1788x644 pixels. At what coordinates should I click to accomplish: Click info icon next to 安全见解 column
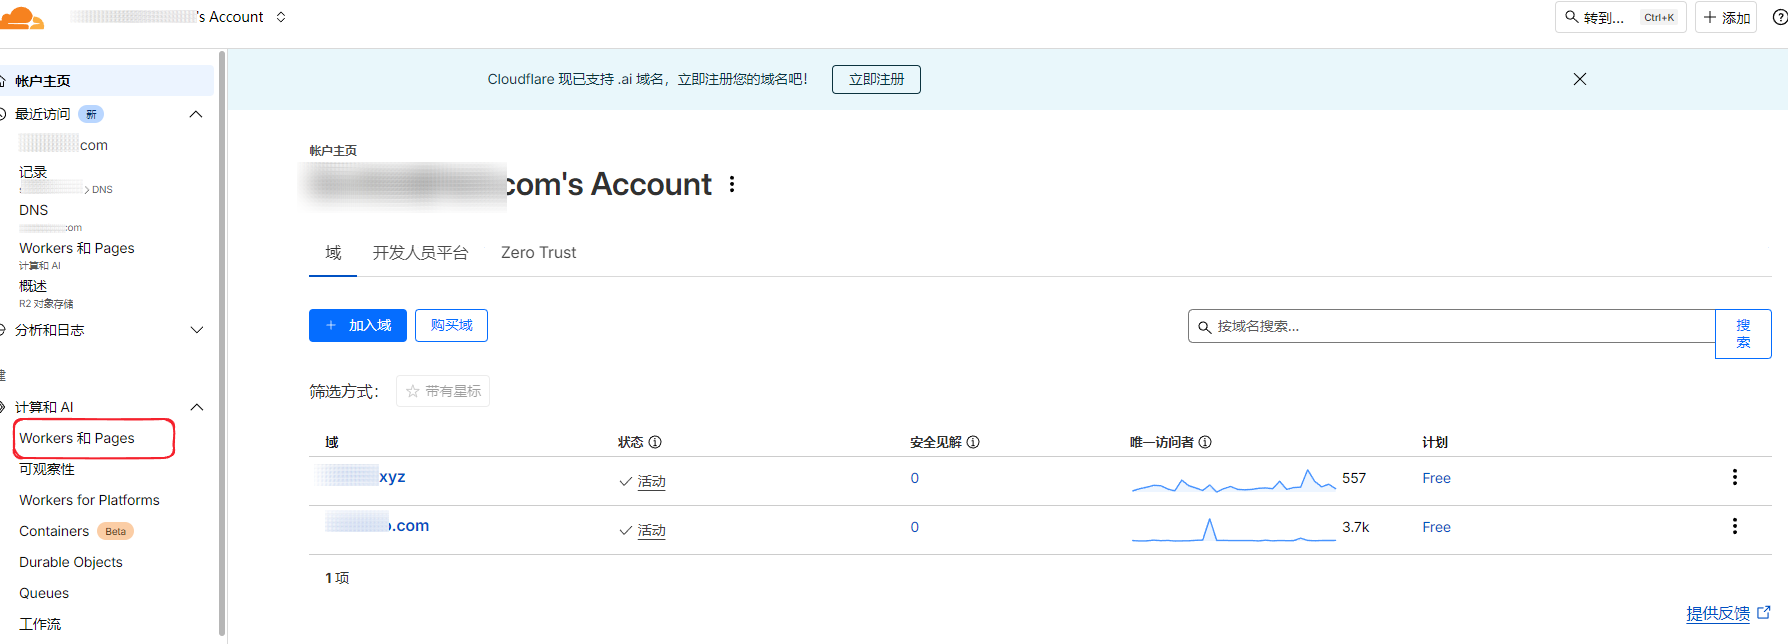[x=973, y=442]
